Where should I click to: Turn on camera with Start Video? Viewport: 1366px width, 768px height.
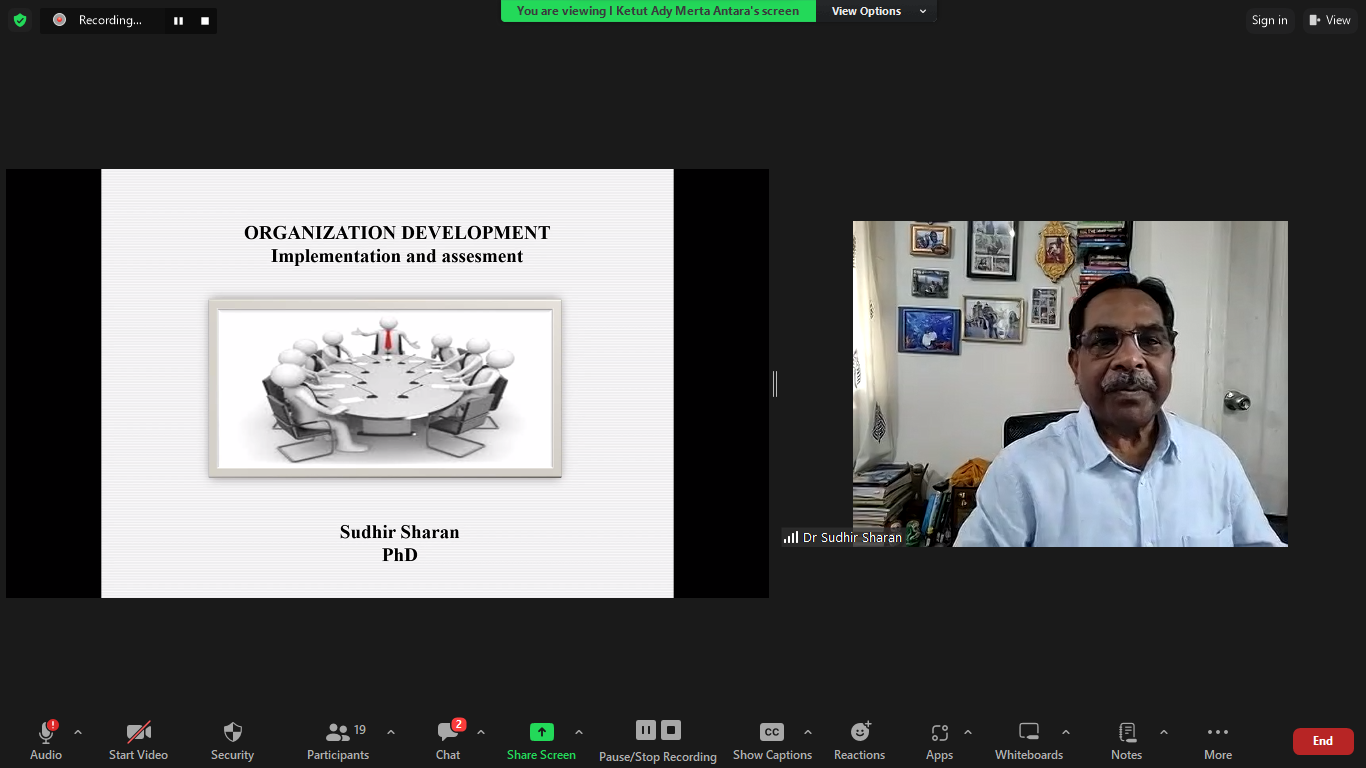click(x=138, y=741)
